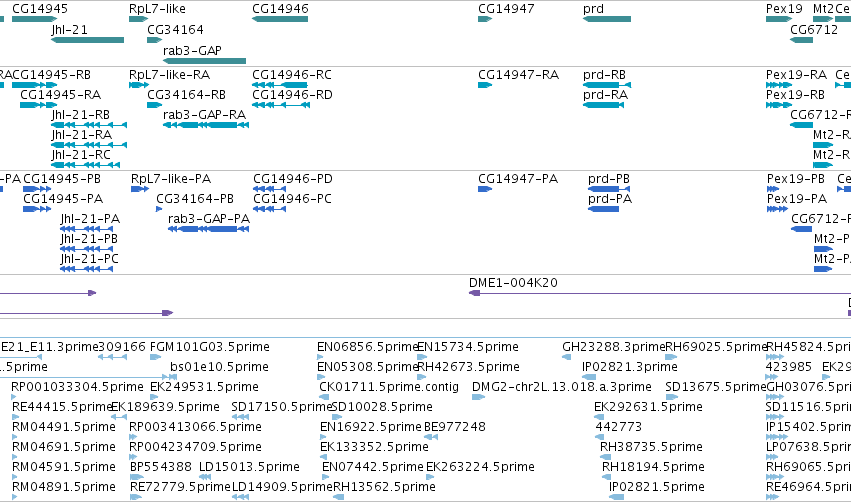
Task: Click the prd gene bar
Action: (x=607, y=19)
